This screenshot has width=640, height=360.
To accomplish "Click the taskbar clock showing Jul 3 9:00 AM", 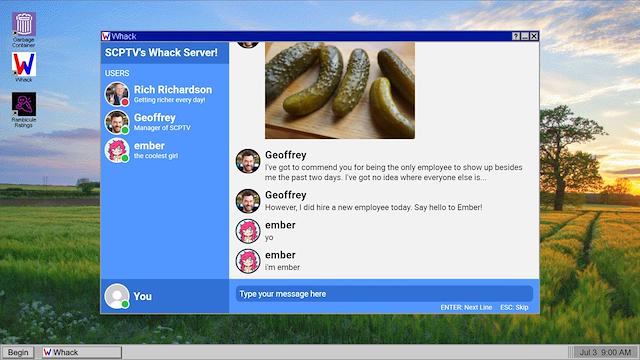I will [605, 352].
